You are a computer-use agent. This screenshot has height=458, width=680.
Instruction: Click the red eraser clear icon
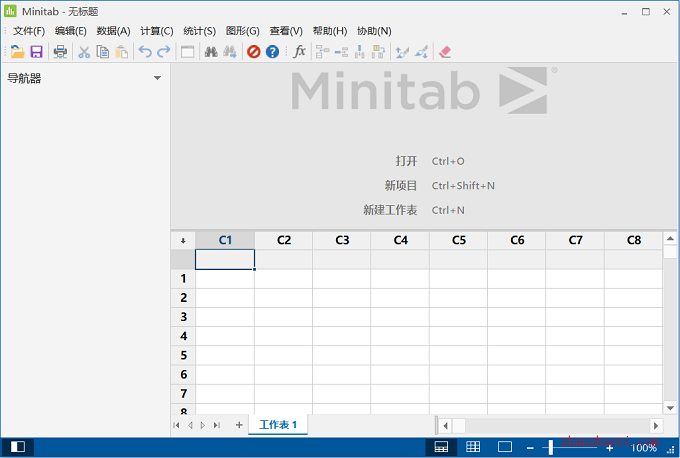point(445,52)
